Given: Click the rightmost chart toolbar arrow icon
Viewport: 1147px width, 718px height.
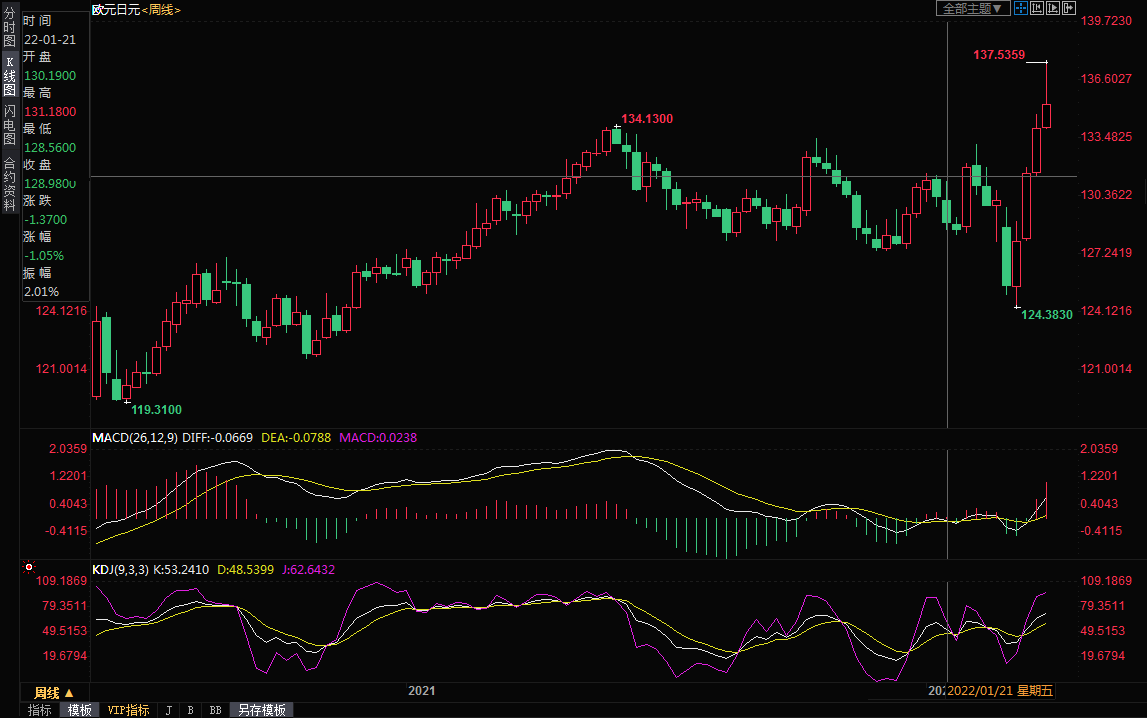Looking at the screenshot, I should [x=1068, y=8].
